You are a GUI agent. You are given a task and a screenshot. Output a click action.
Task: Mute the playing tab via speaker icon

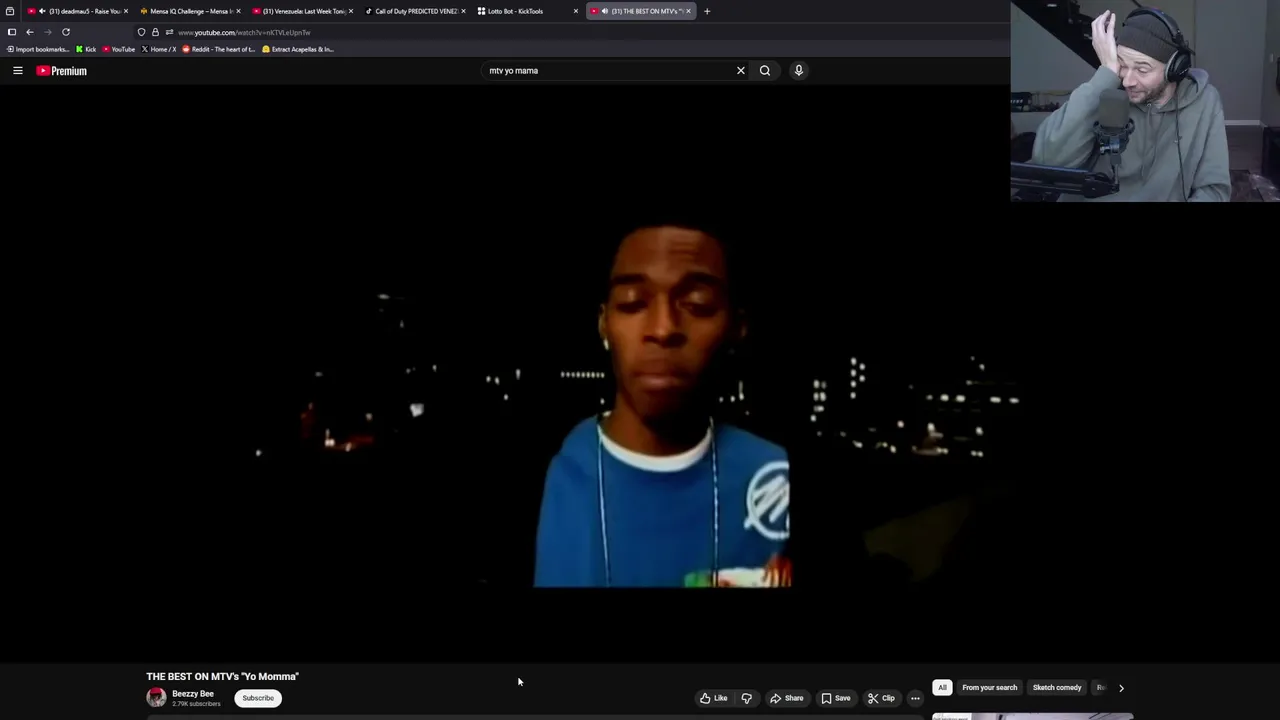(604, 11)
